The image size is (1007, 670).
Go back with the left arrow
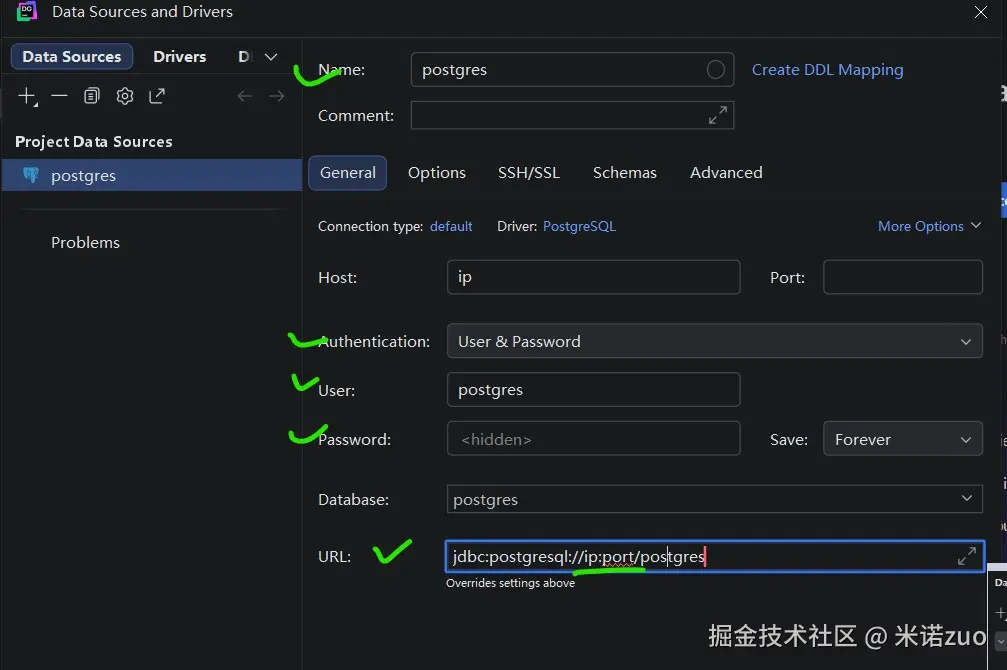coord(245,96)
